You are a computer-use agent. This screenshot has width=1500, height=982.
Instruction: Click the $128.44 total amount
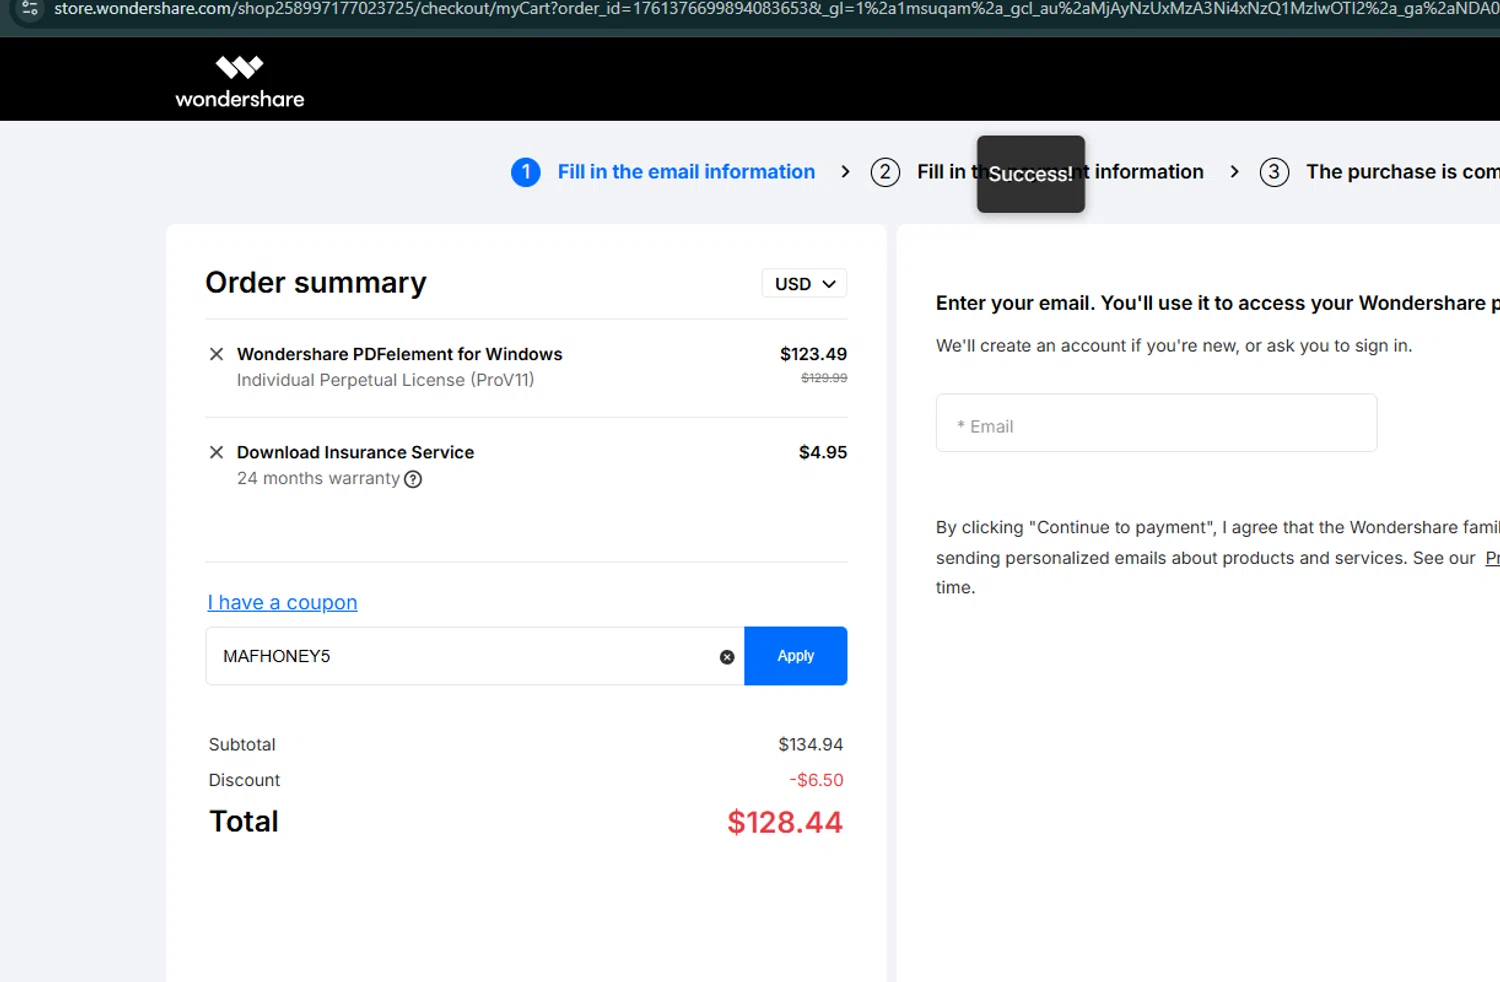point(785,822)
